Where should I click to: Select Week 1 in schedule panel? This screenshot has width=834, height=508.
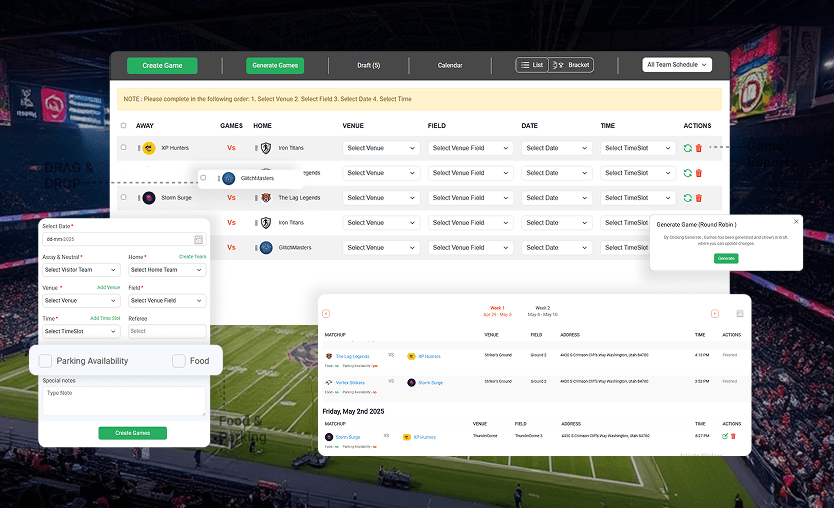coord(497,311)
